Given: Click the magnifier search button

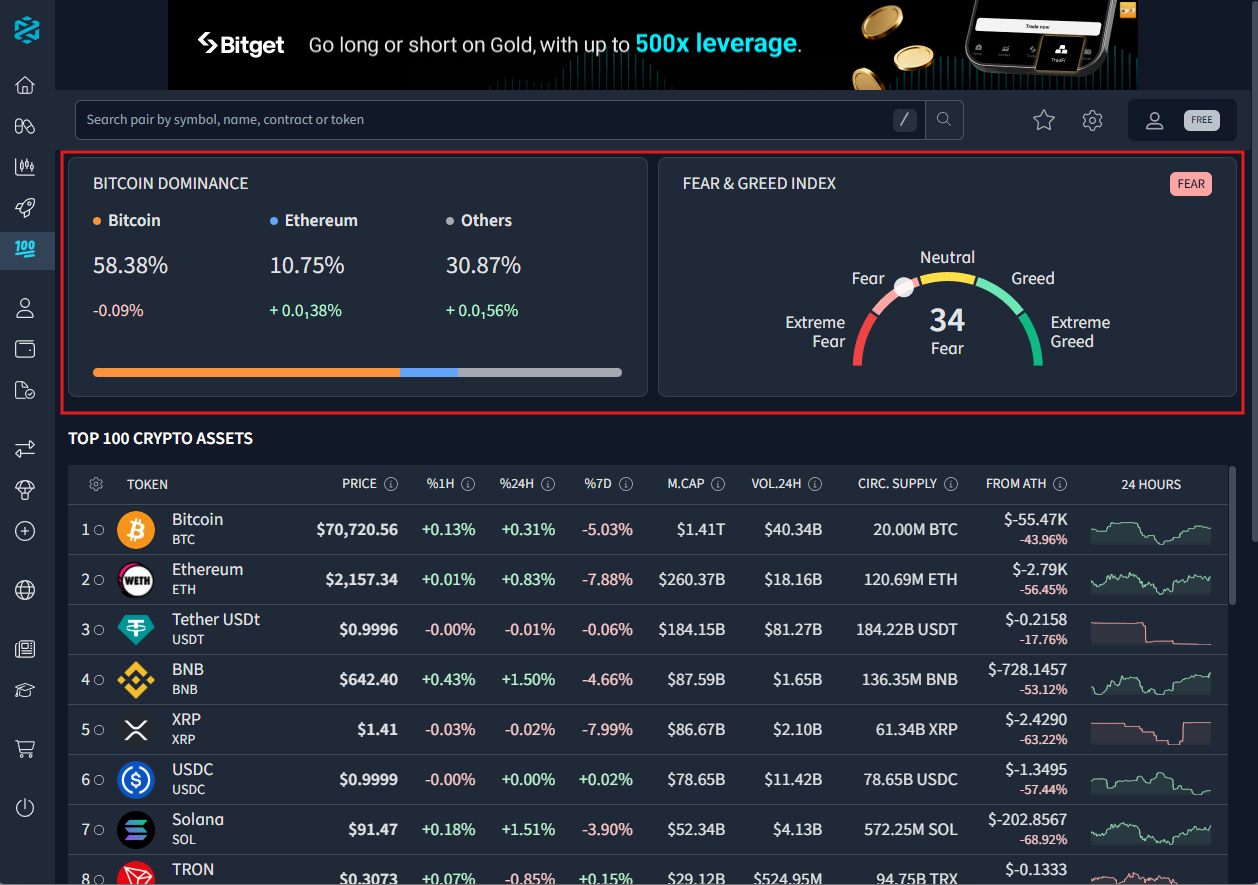Looking at the screenshot, I should [944, 120].
